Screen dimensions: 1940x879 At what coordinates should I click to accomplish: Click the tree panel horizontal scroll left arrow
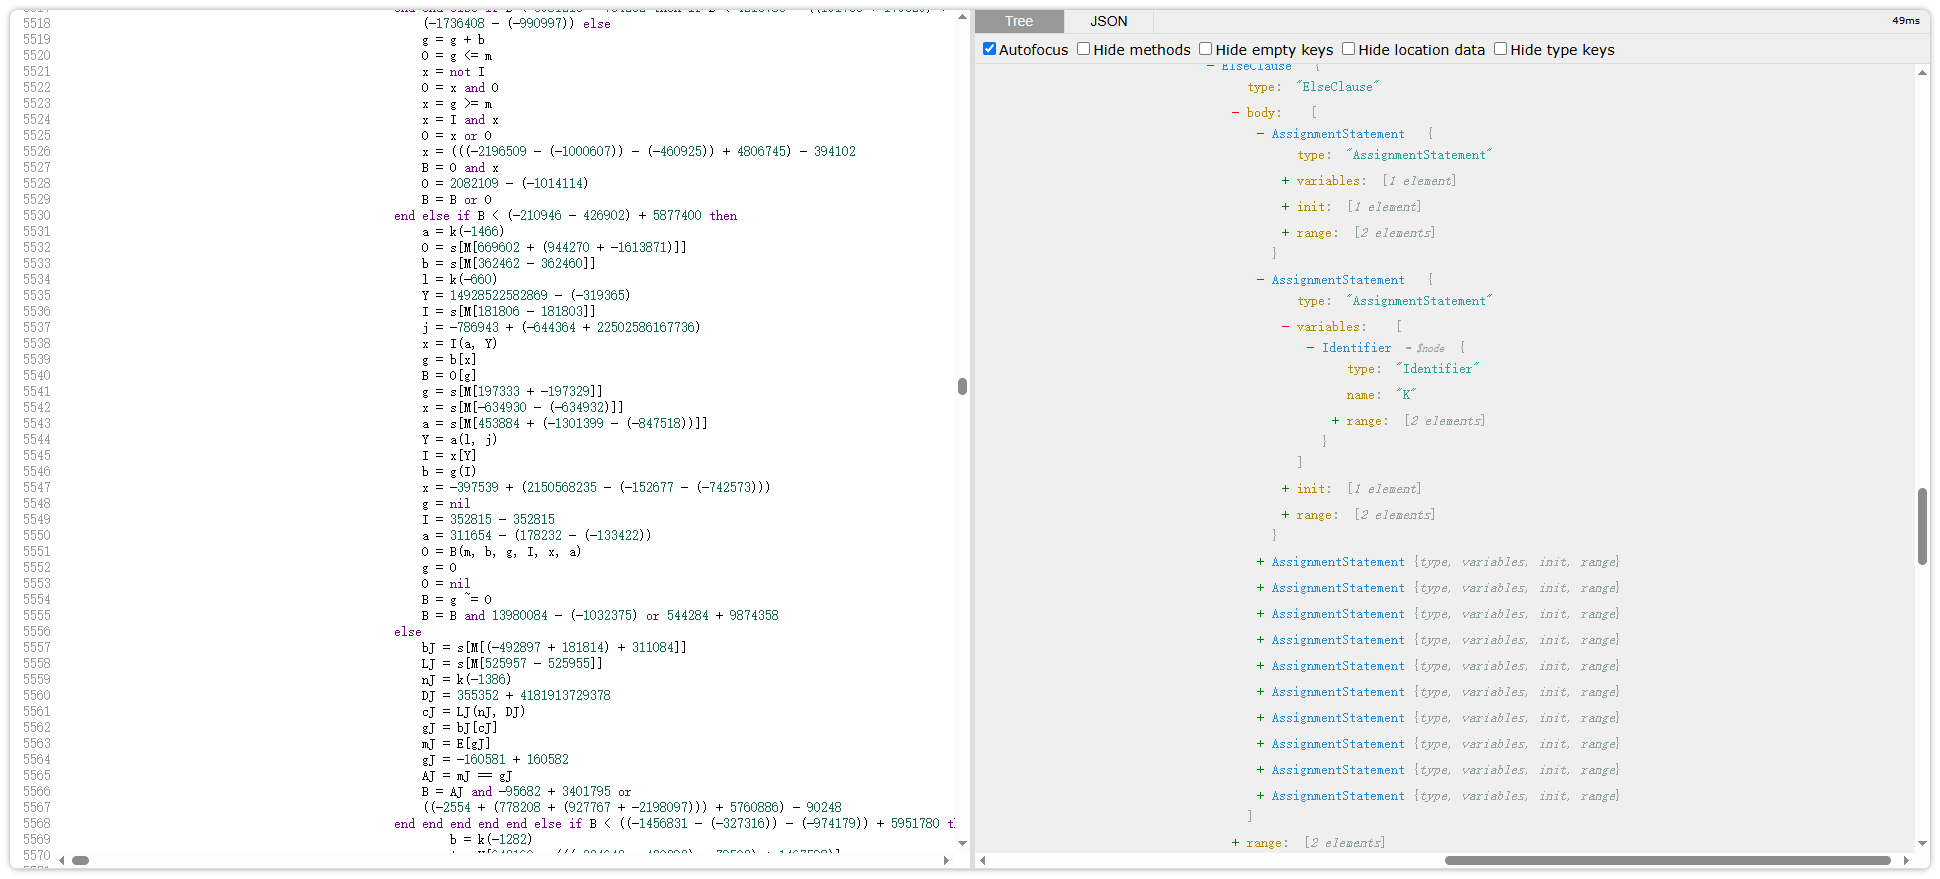coord(983,860)
